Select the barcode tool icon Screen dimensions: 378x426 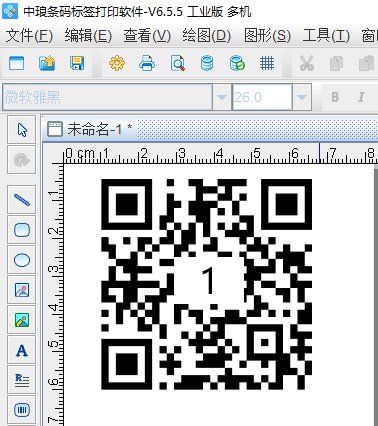tap(22, 410)
